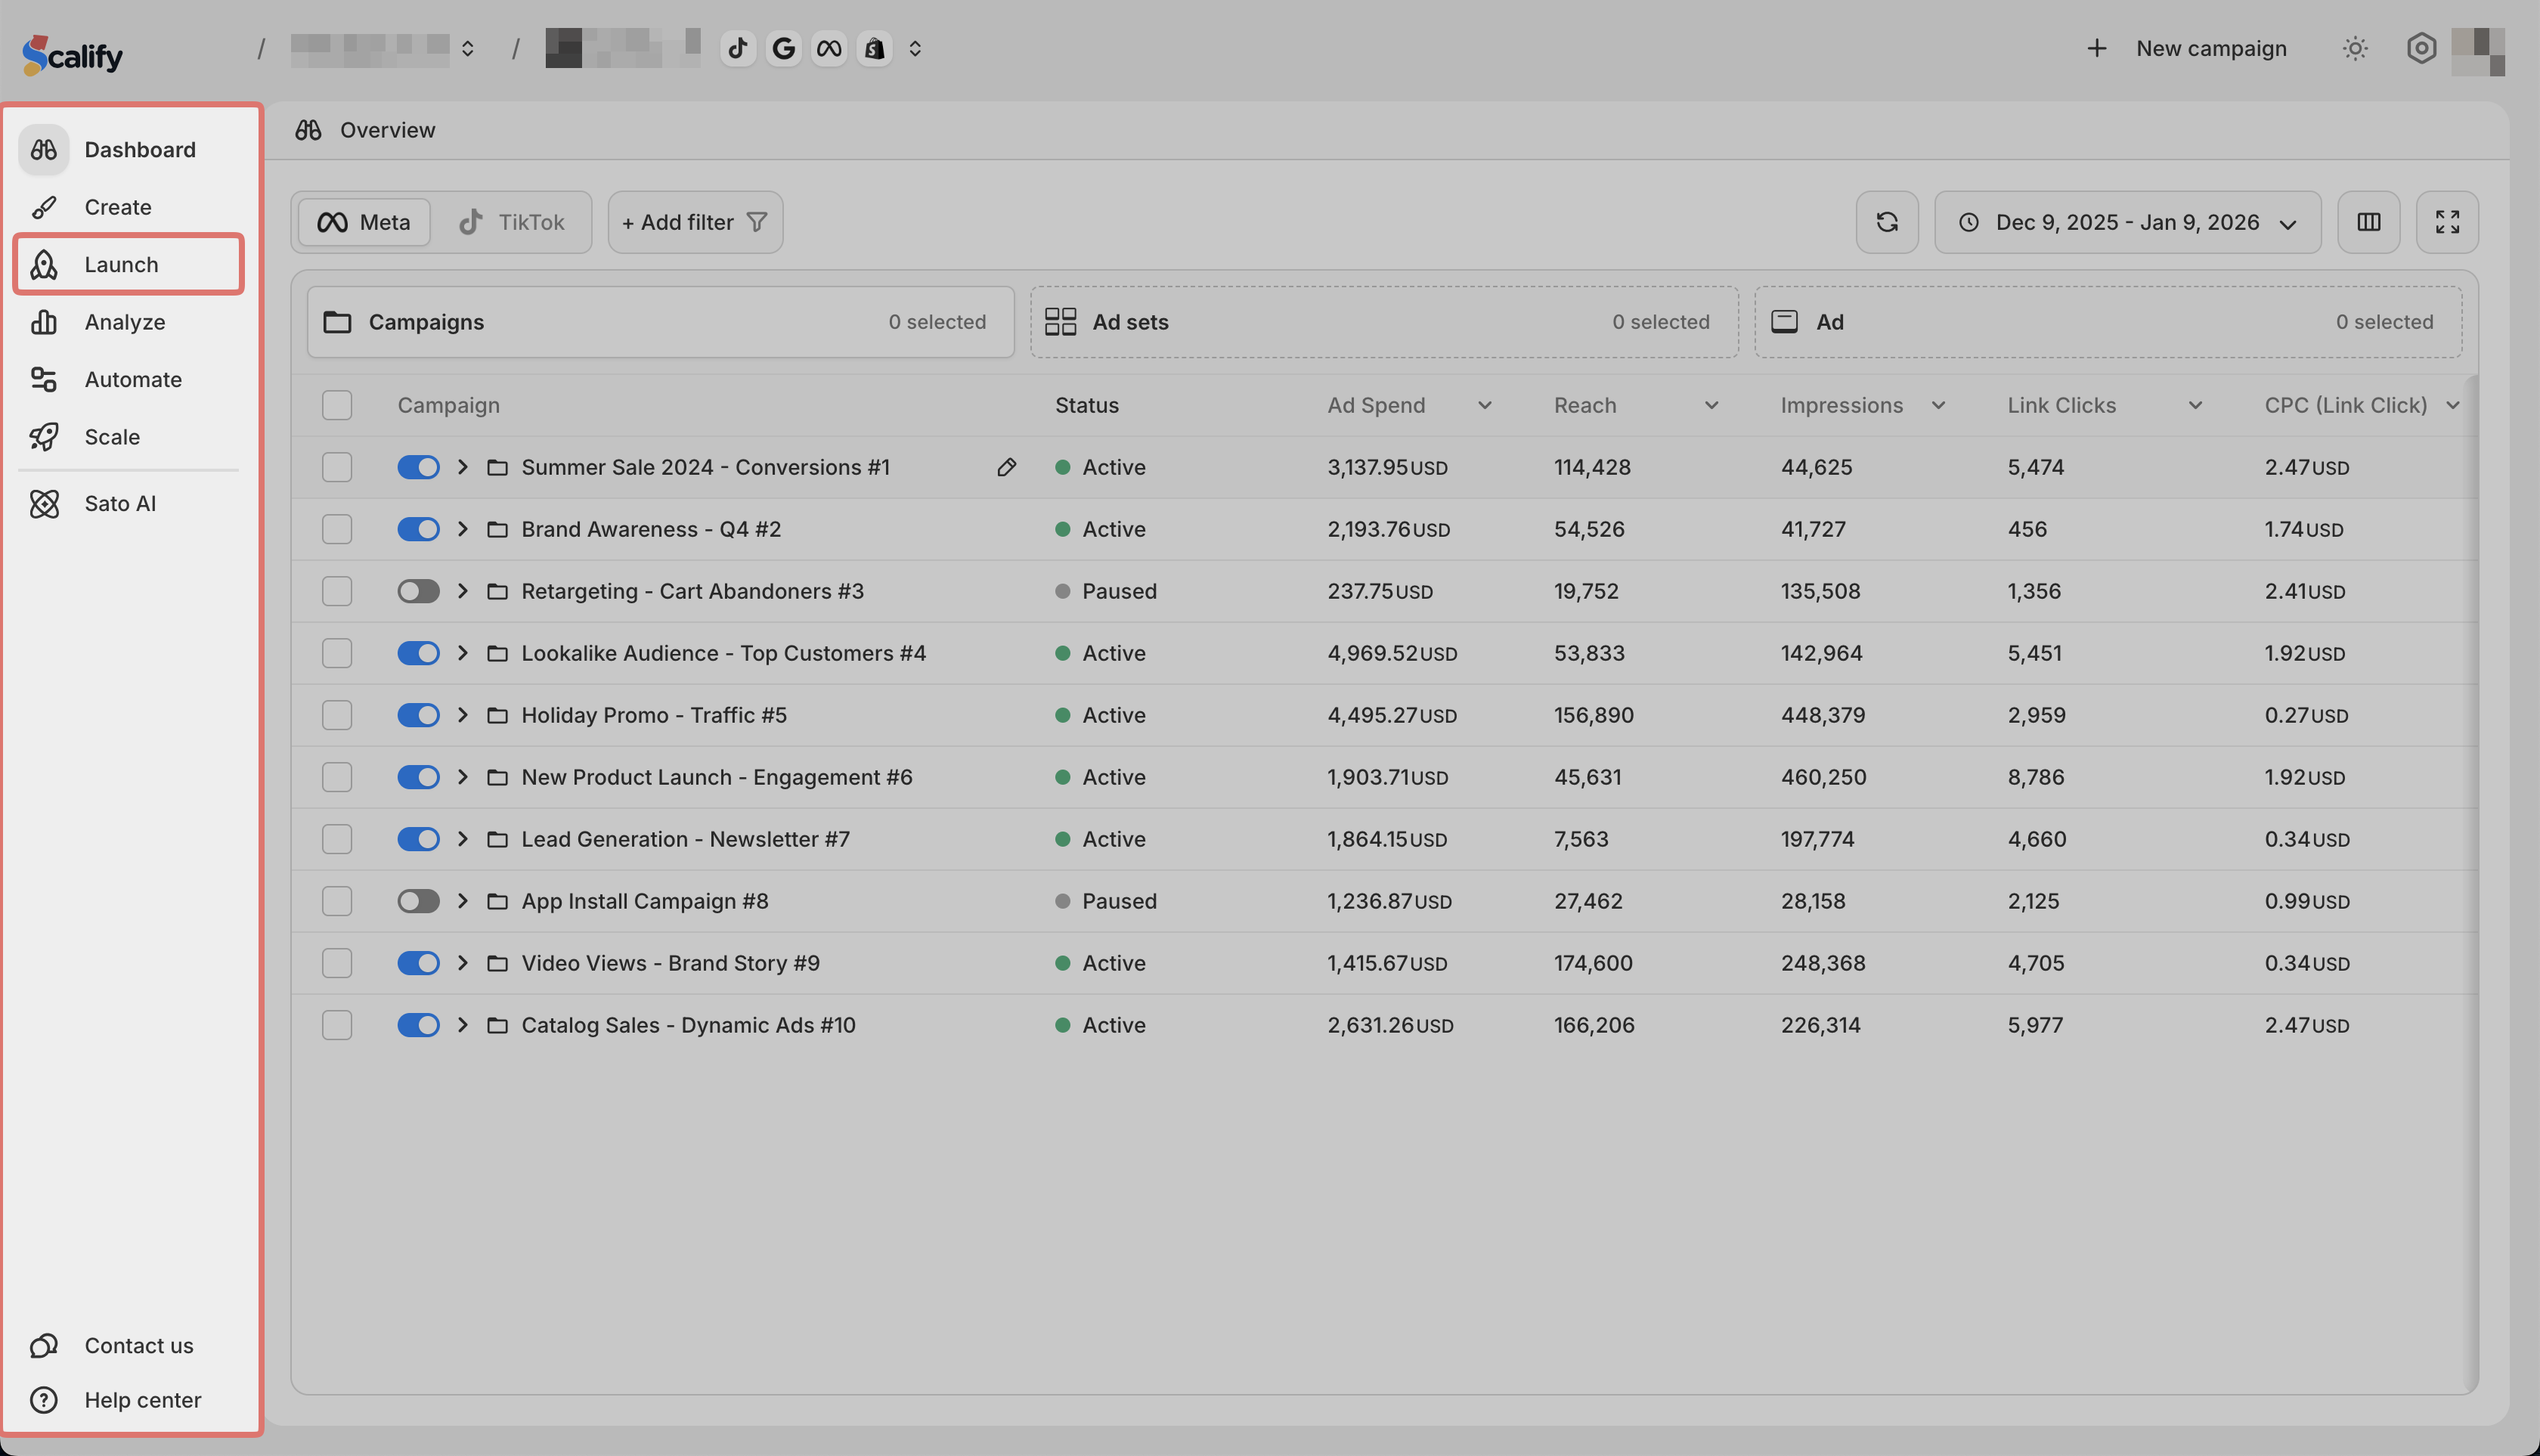Toggle the light theme sun icon
Viewport: 2540px width, 1456px height.
click(2355, 49)
